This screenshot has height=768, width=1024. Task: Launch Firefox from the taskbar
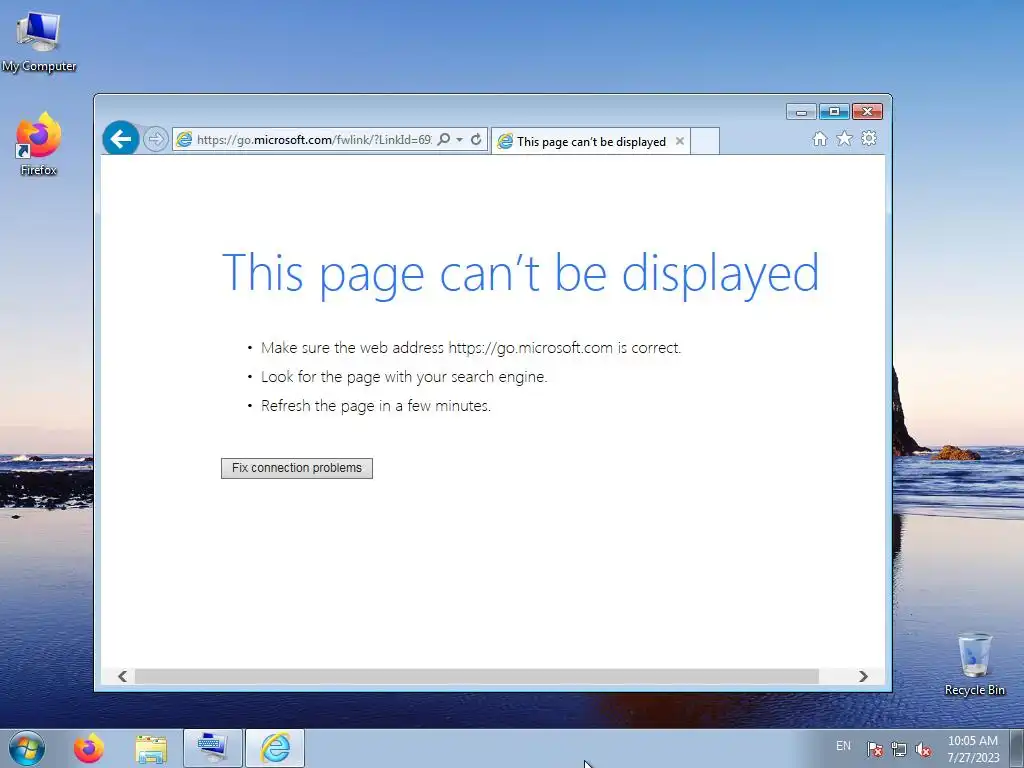click(x=89, y=748)
